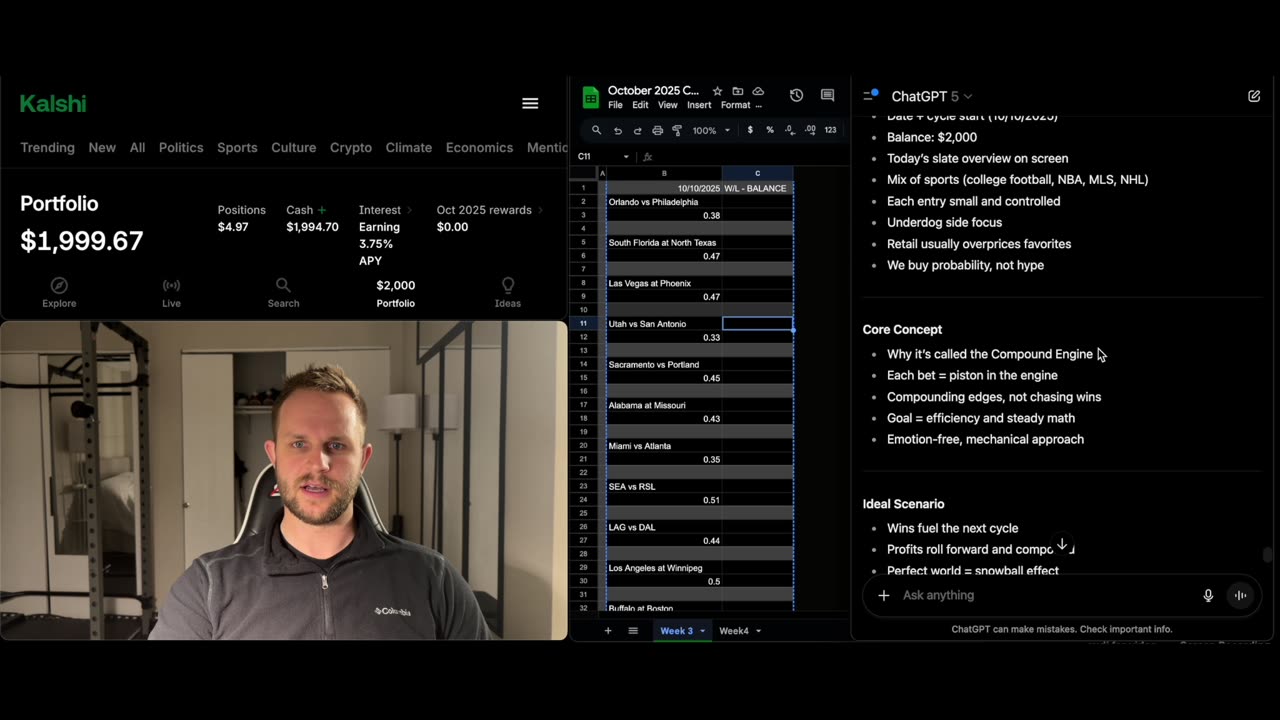The image size is (1280, 720).
Task: Open the ChatGPT 5 model selector
Action: pos(931,96)
